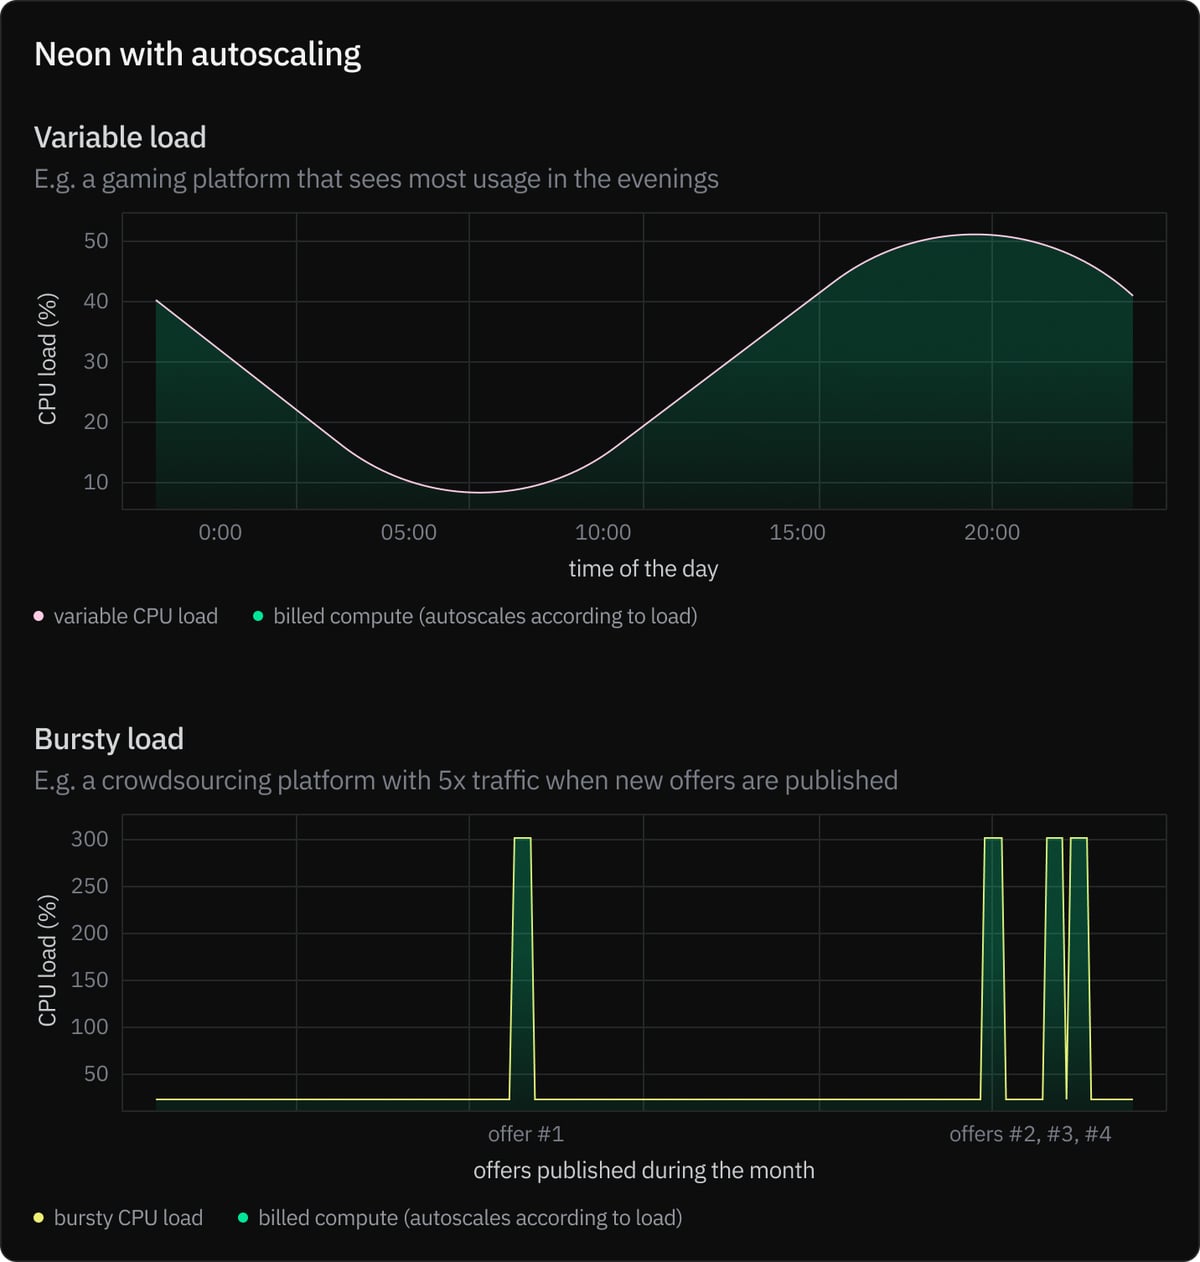Select the 'bursty CPU load' legend label
Screen dimensions: 1200x1262
coord(128,1218)
